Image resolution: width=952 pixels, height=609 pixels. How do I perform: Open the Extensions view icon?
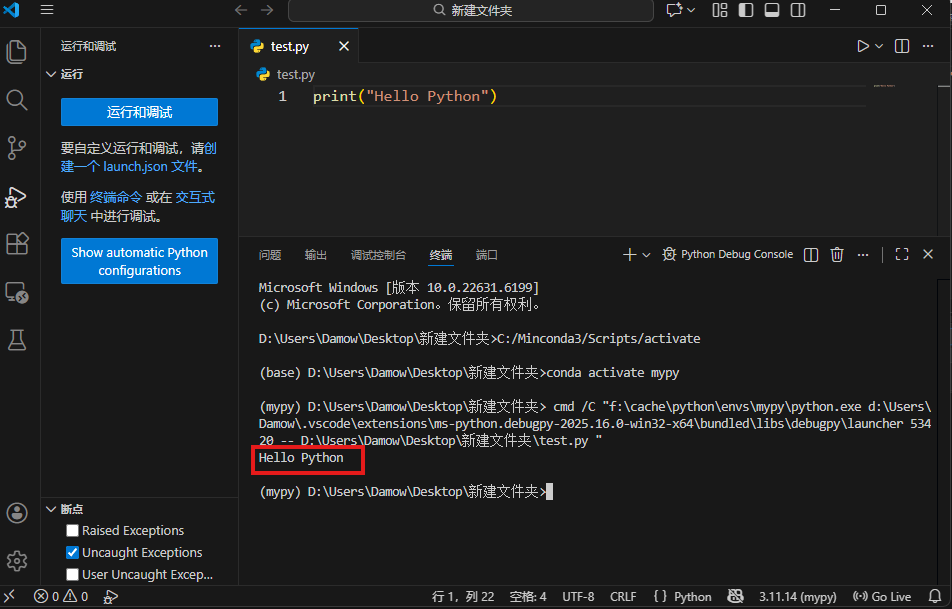pos(16,244)
